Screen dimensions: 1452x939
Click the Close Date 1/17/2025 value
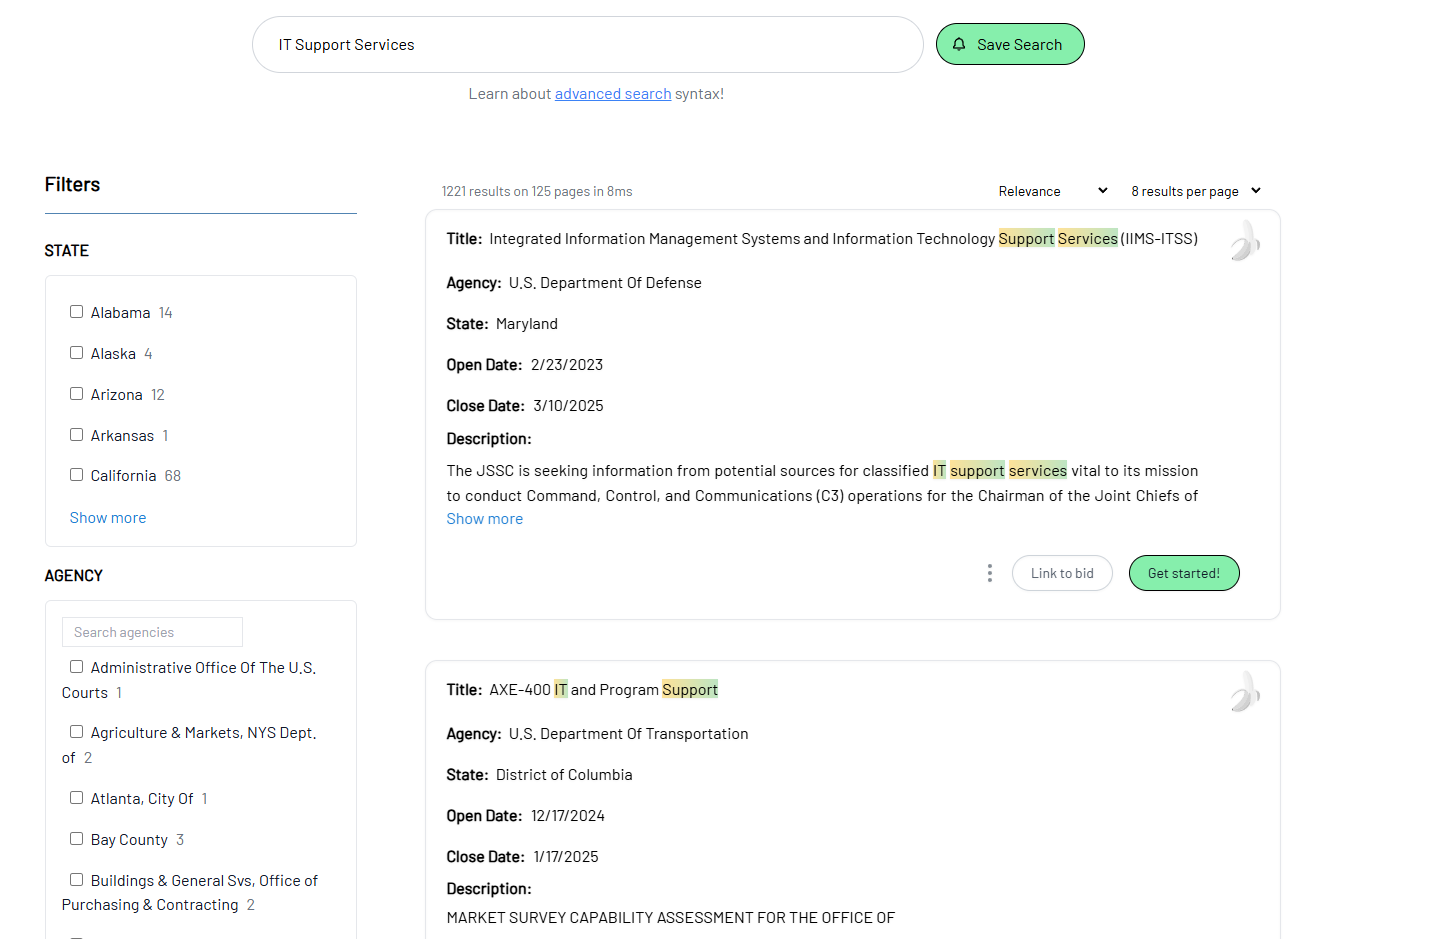566,857
